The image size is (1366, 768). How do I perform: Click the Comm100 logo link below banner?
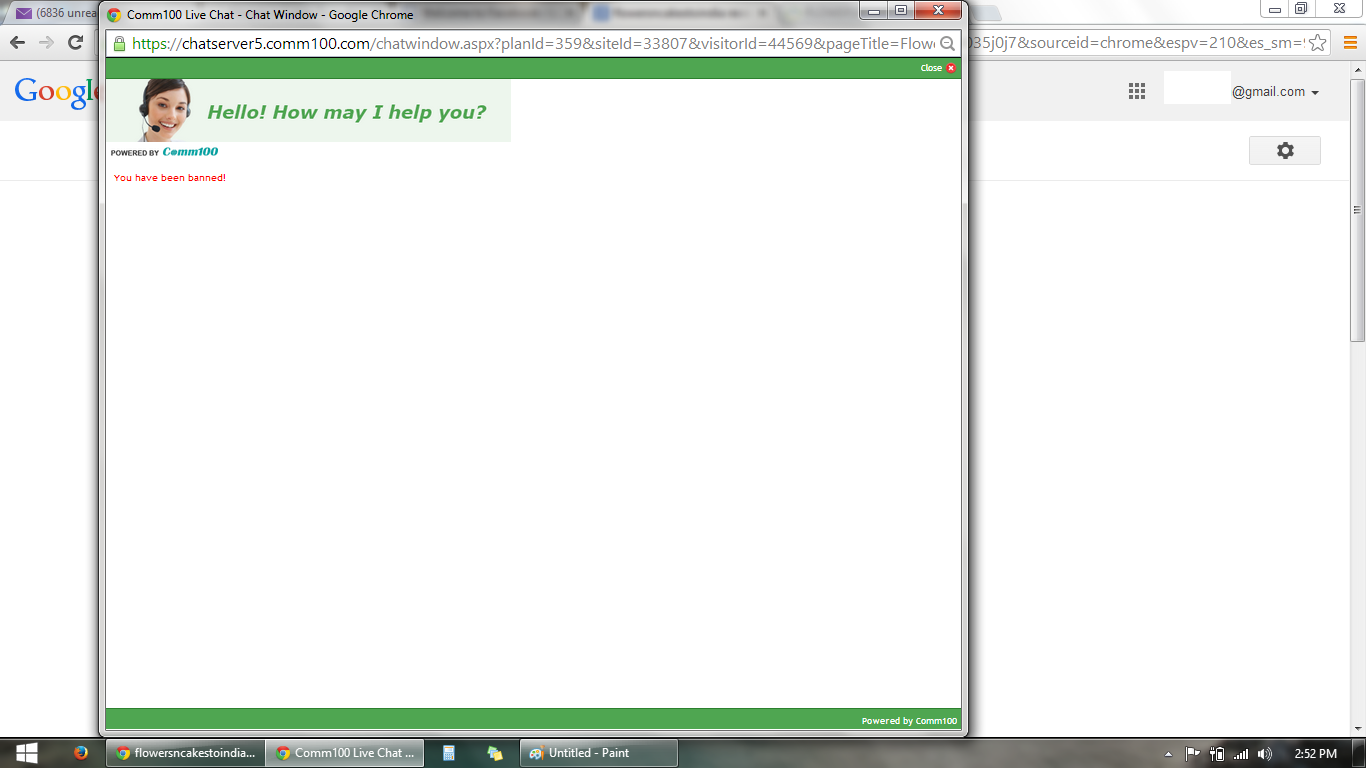[190, 152]
